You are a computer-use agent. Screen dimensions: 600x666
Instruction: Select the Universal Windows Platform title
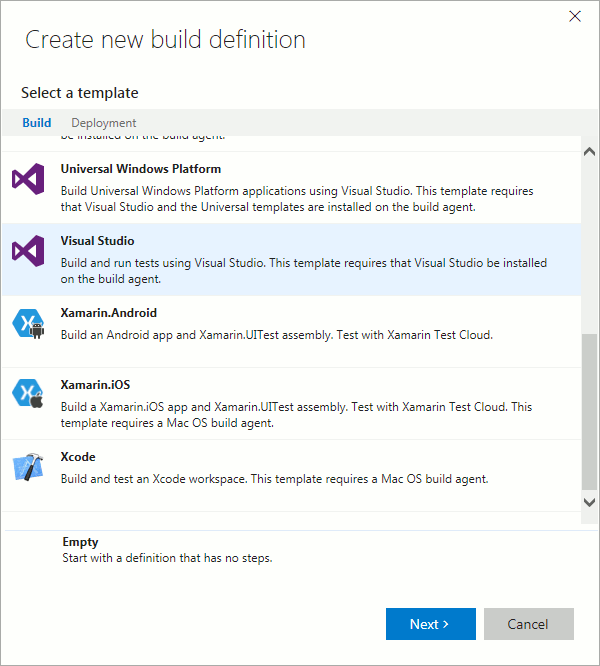coord(141,169)
